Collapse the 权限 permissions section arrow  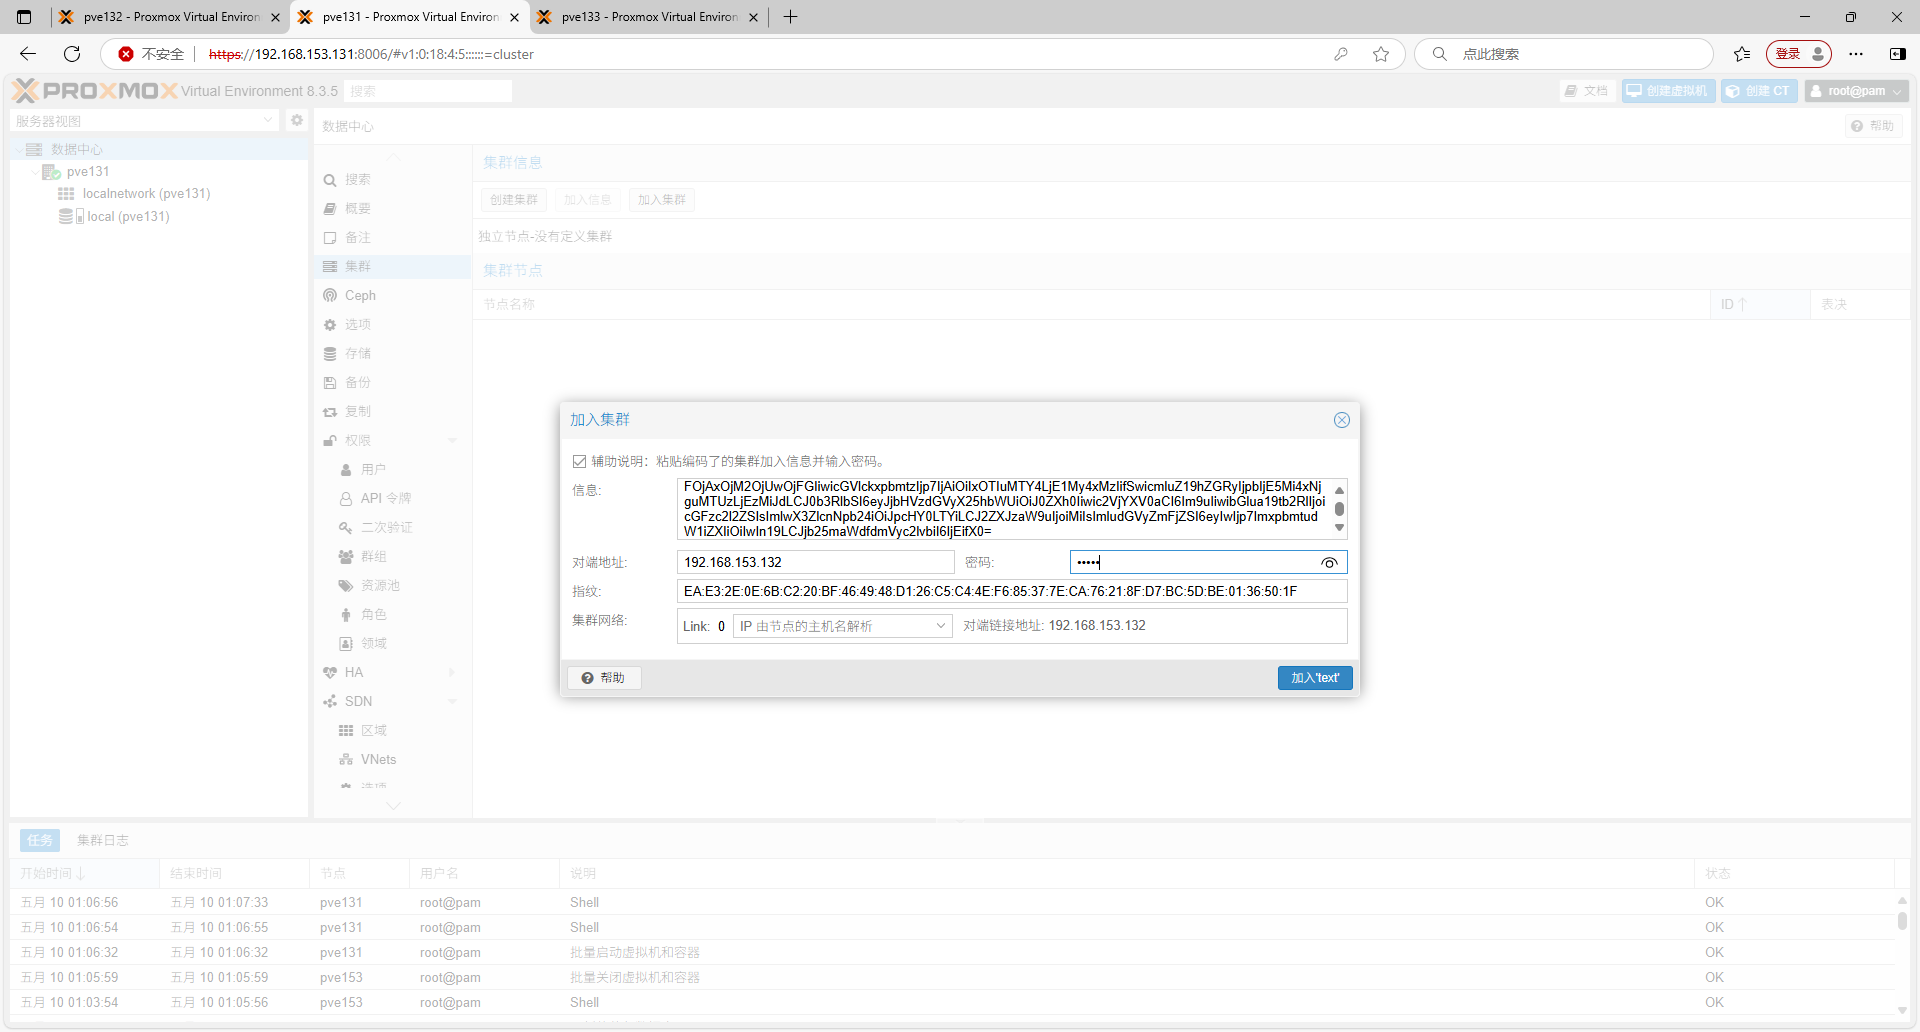click(453, 441)
